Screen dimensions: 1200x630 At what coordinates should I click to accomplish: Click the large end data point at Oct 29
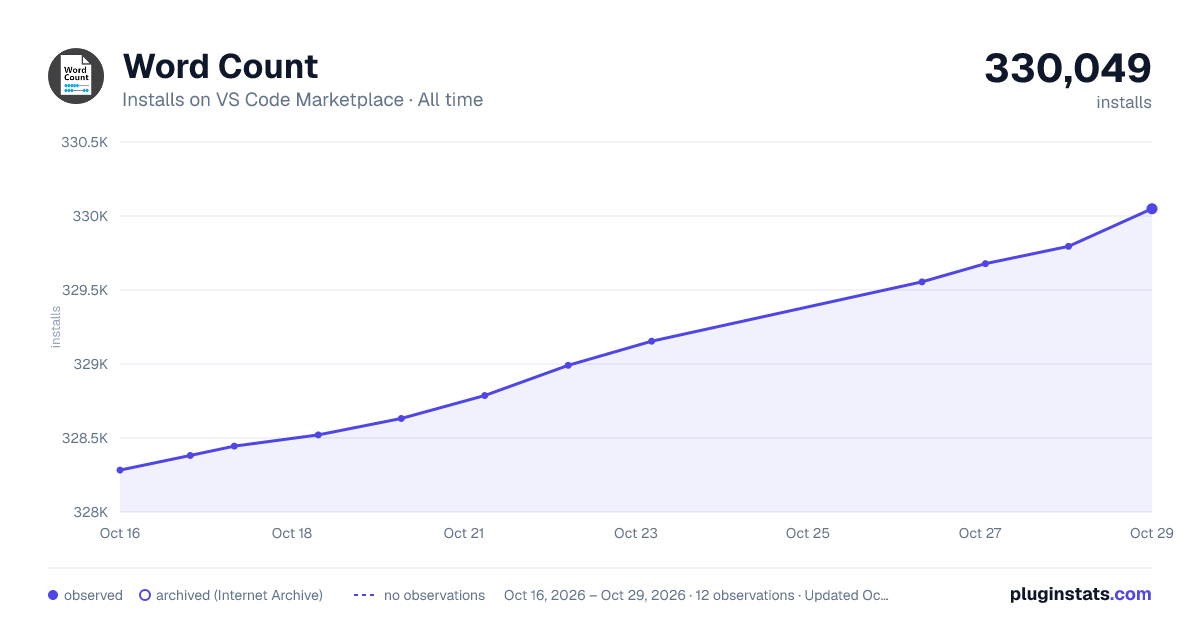coord(1152,209)
